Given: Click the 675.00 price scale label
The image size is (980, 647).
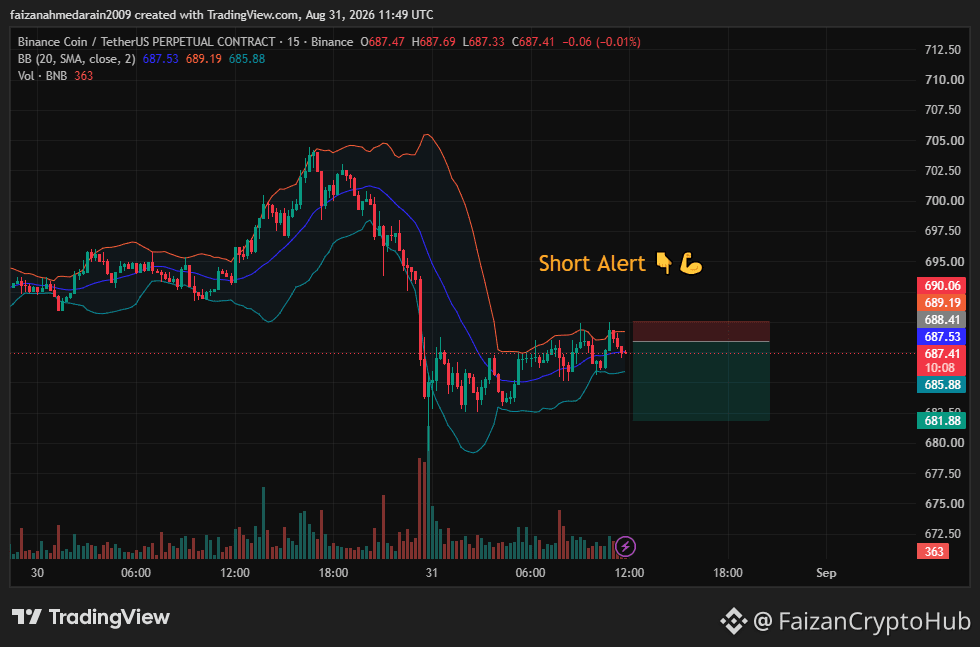Looking at the screenshot, I should pos(943,503).
